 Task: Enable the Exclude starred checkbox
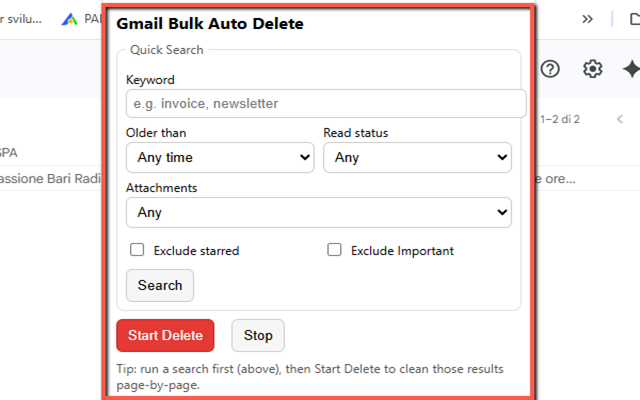tap(137, 250)
